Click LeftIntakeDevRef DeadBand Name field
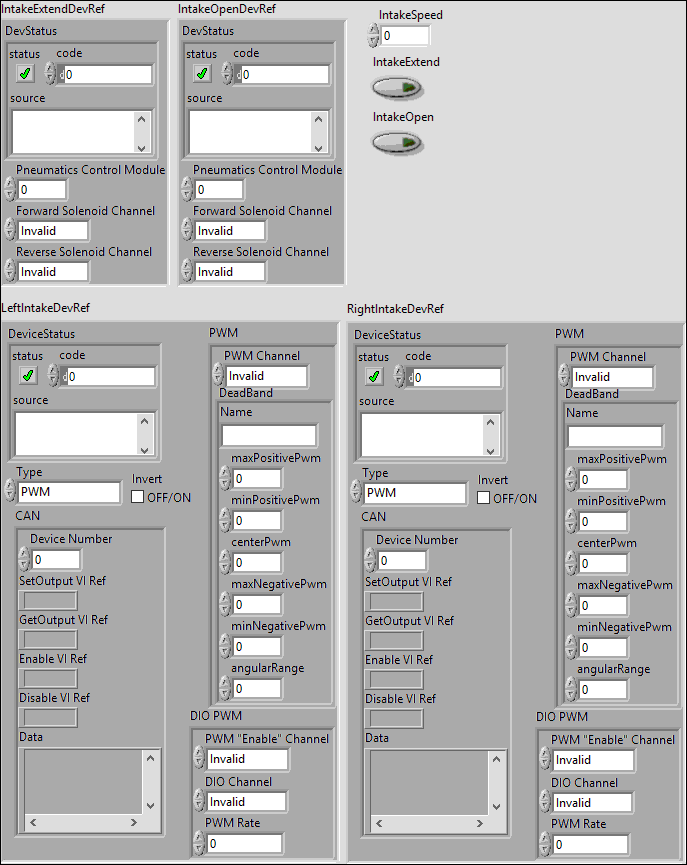687x865 pixels. (x=269, y=435)
